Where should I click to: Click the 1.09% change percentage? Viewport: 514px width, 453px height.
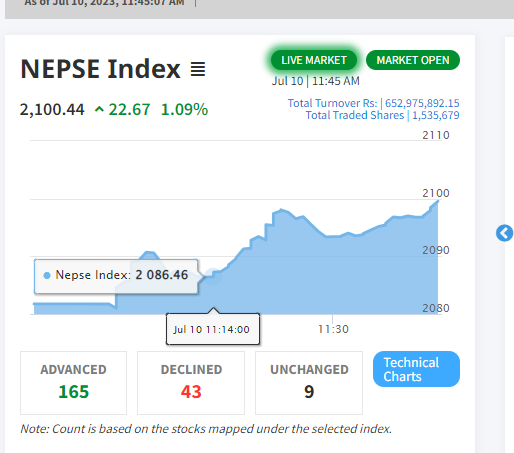(184, 109)
